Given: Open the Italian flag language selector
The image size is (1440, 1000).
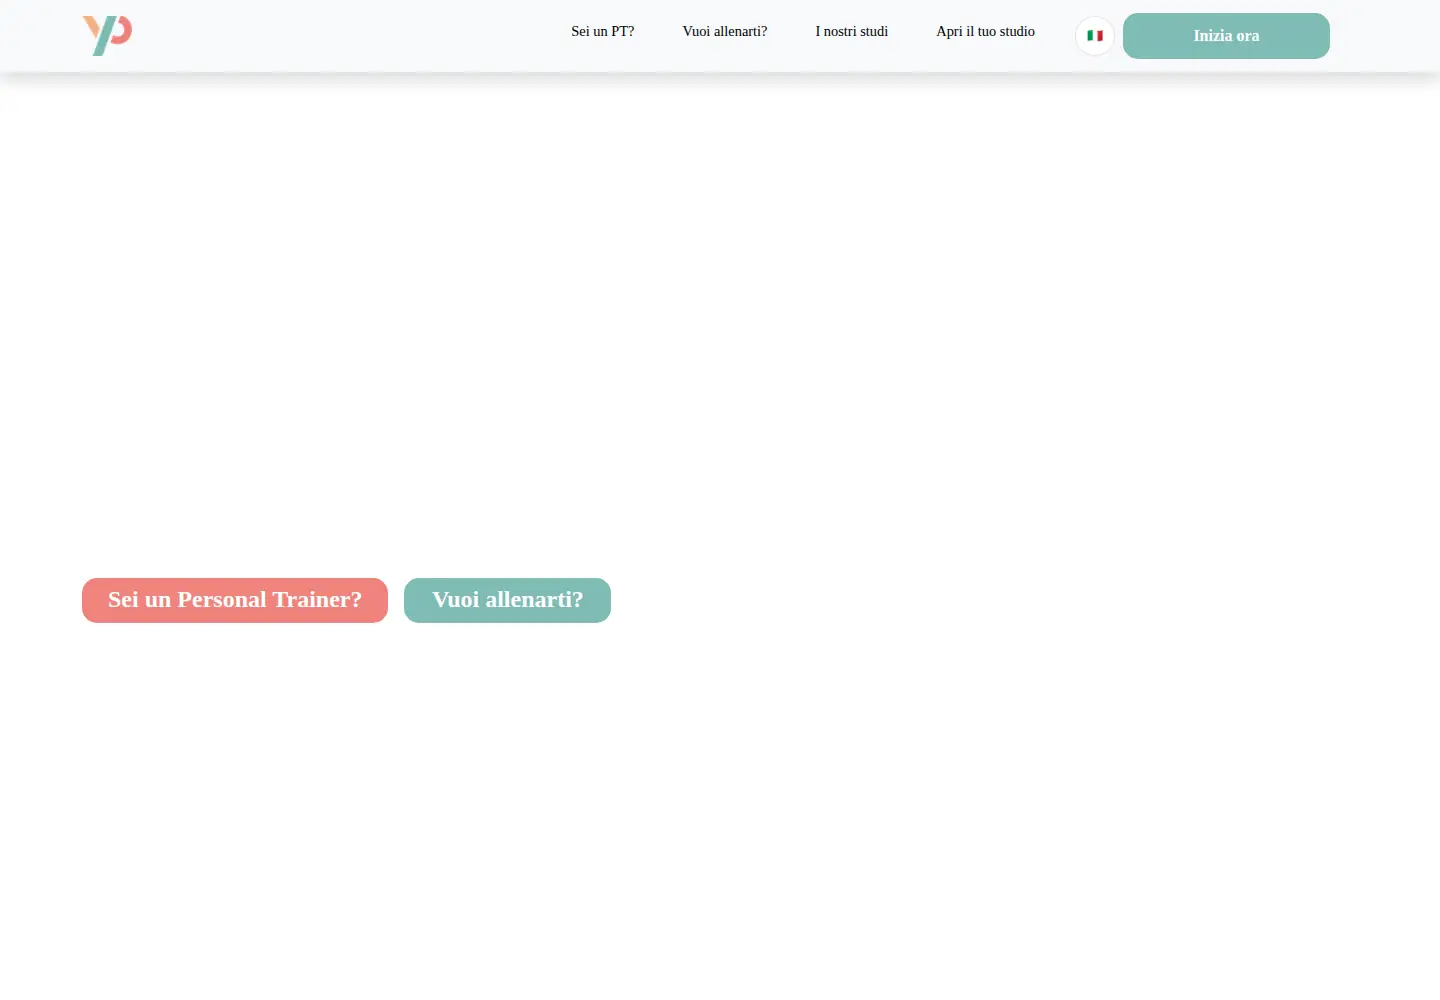Looking at the screenshot, I should click(1095, 36).
